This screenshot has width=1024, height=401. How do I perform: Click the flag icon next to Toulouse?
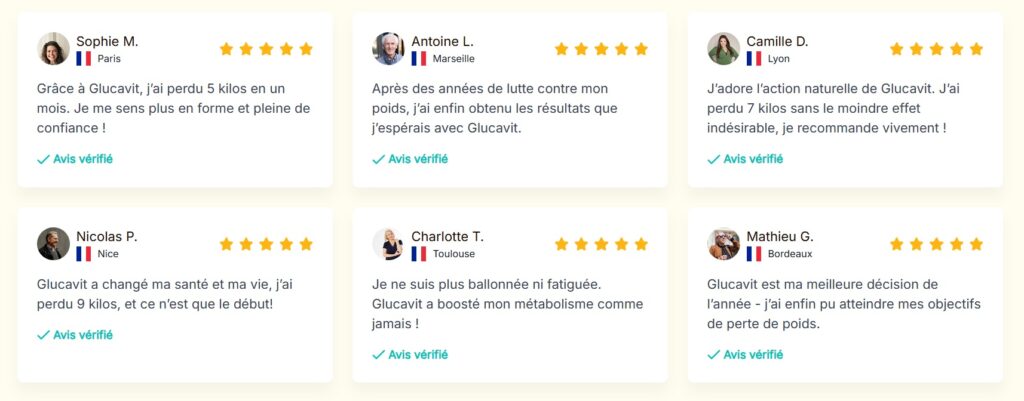(419, 254)
